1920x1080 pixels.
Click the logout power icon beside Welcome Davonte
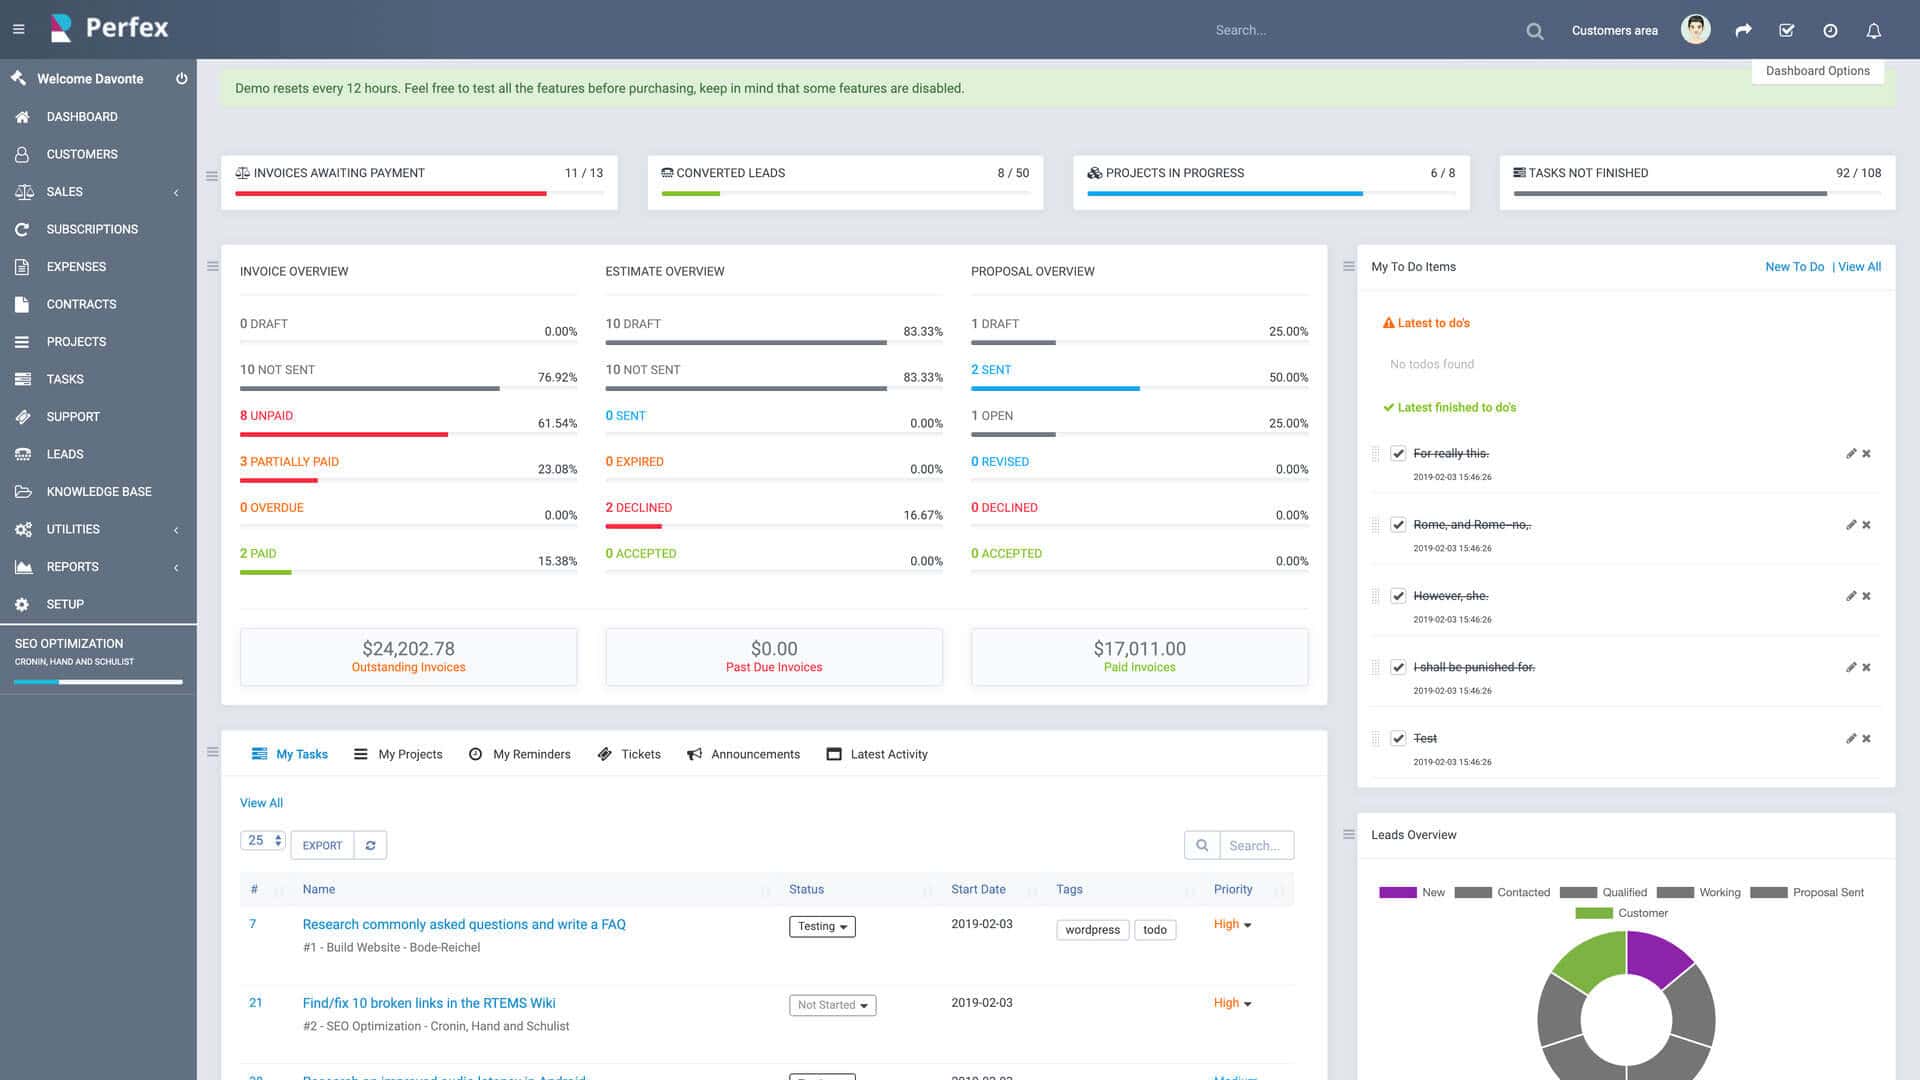pos(181,78)
